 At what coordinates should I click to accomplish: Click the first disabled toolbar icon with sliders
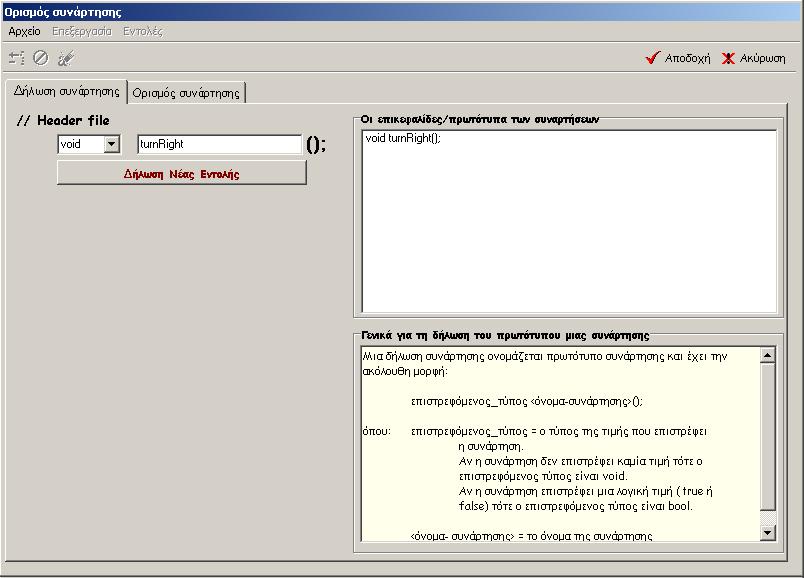[x=17, y=58]
